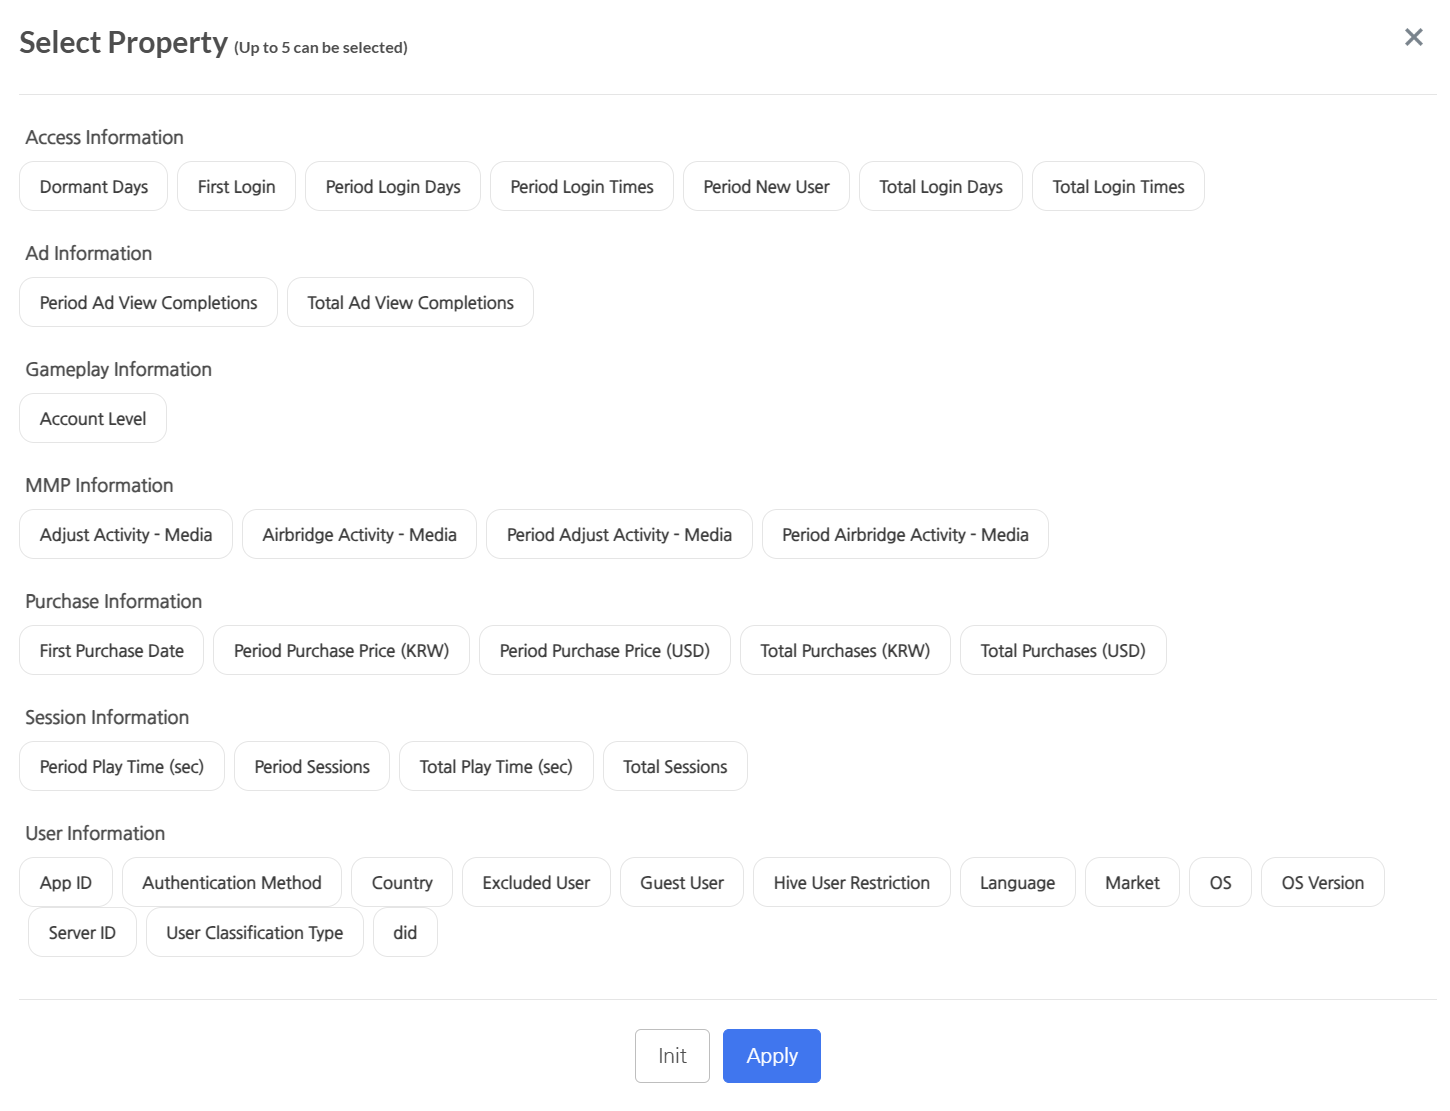Select Period Purchase Price (USD)
This screenshot has height=1111, width=1450.
tap(604, 651)
